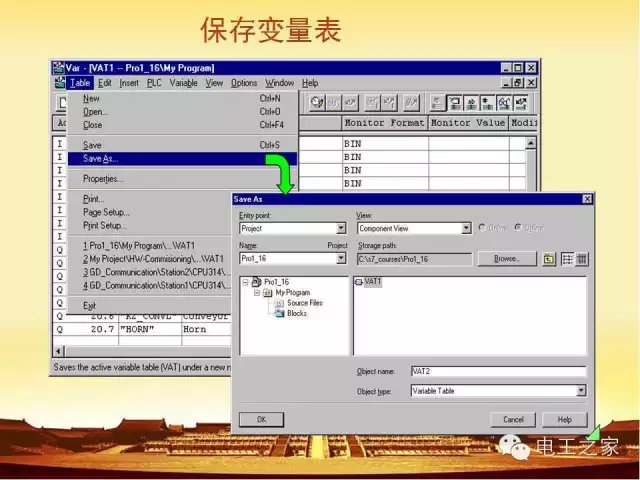Viewport: 640px width, 480px height.
Task: Select the VAT1 variable table icon
Action: point(360,283)
